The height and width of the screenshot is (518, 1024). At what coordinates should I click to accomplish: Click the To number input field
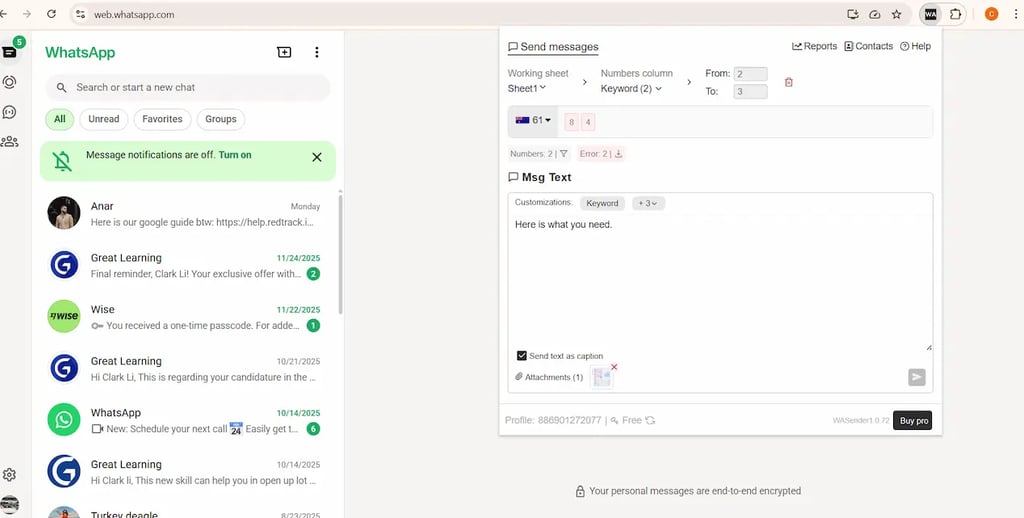(x=750, y=91)
